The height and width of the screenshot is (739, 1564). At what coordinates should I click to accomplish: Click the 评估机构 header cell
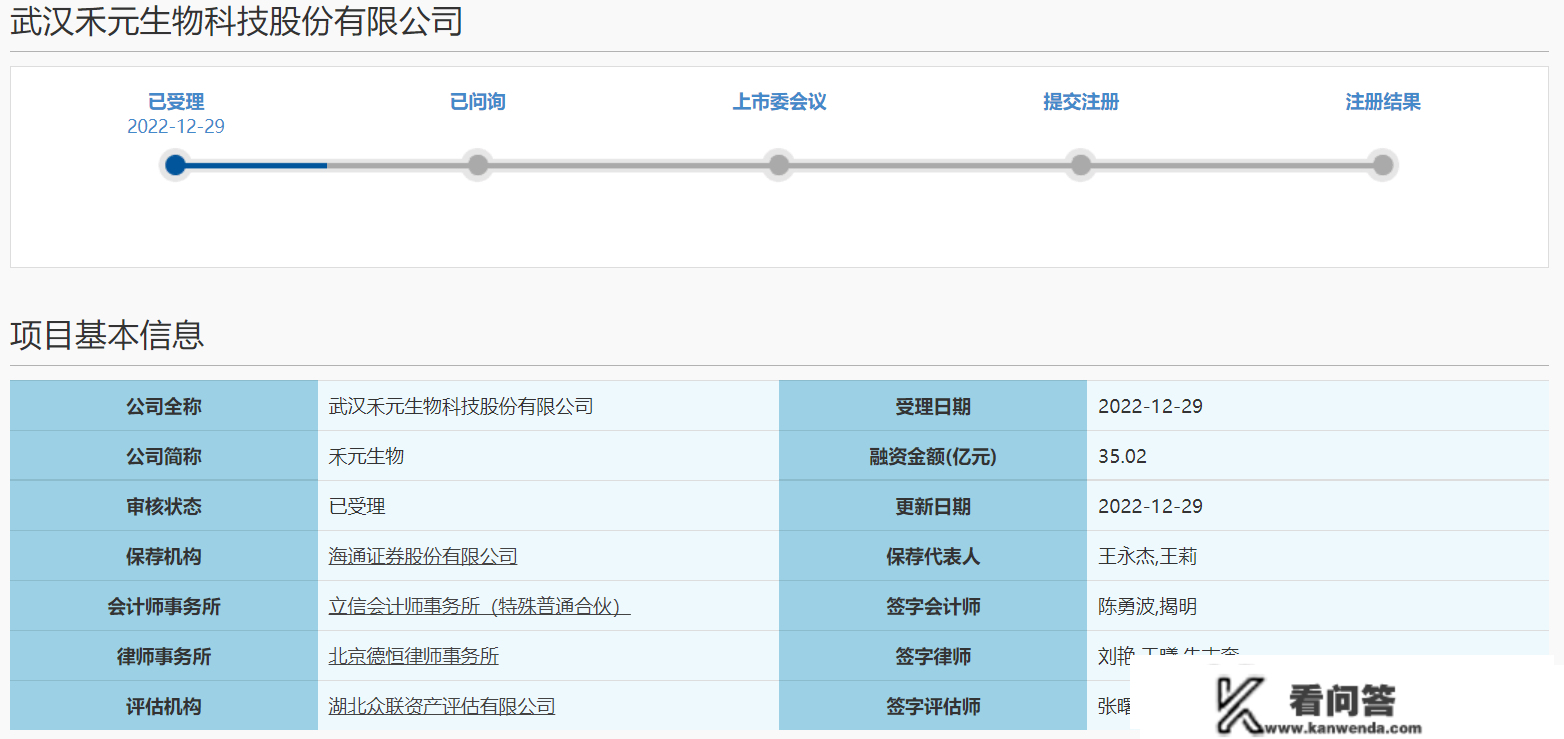[x=164, y=706]
